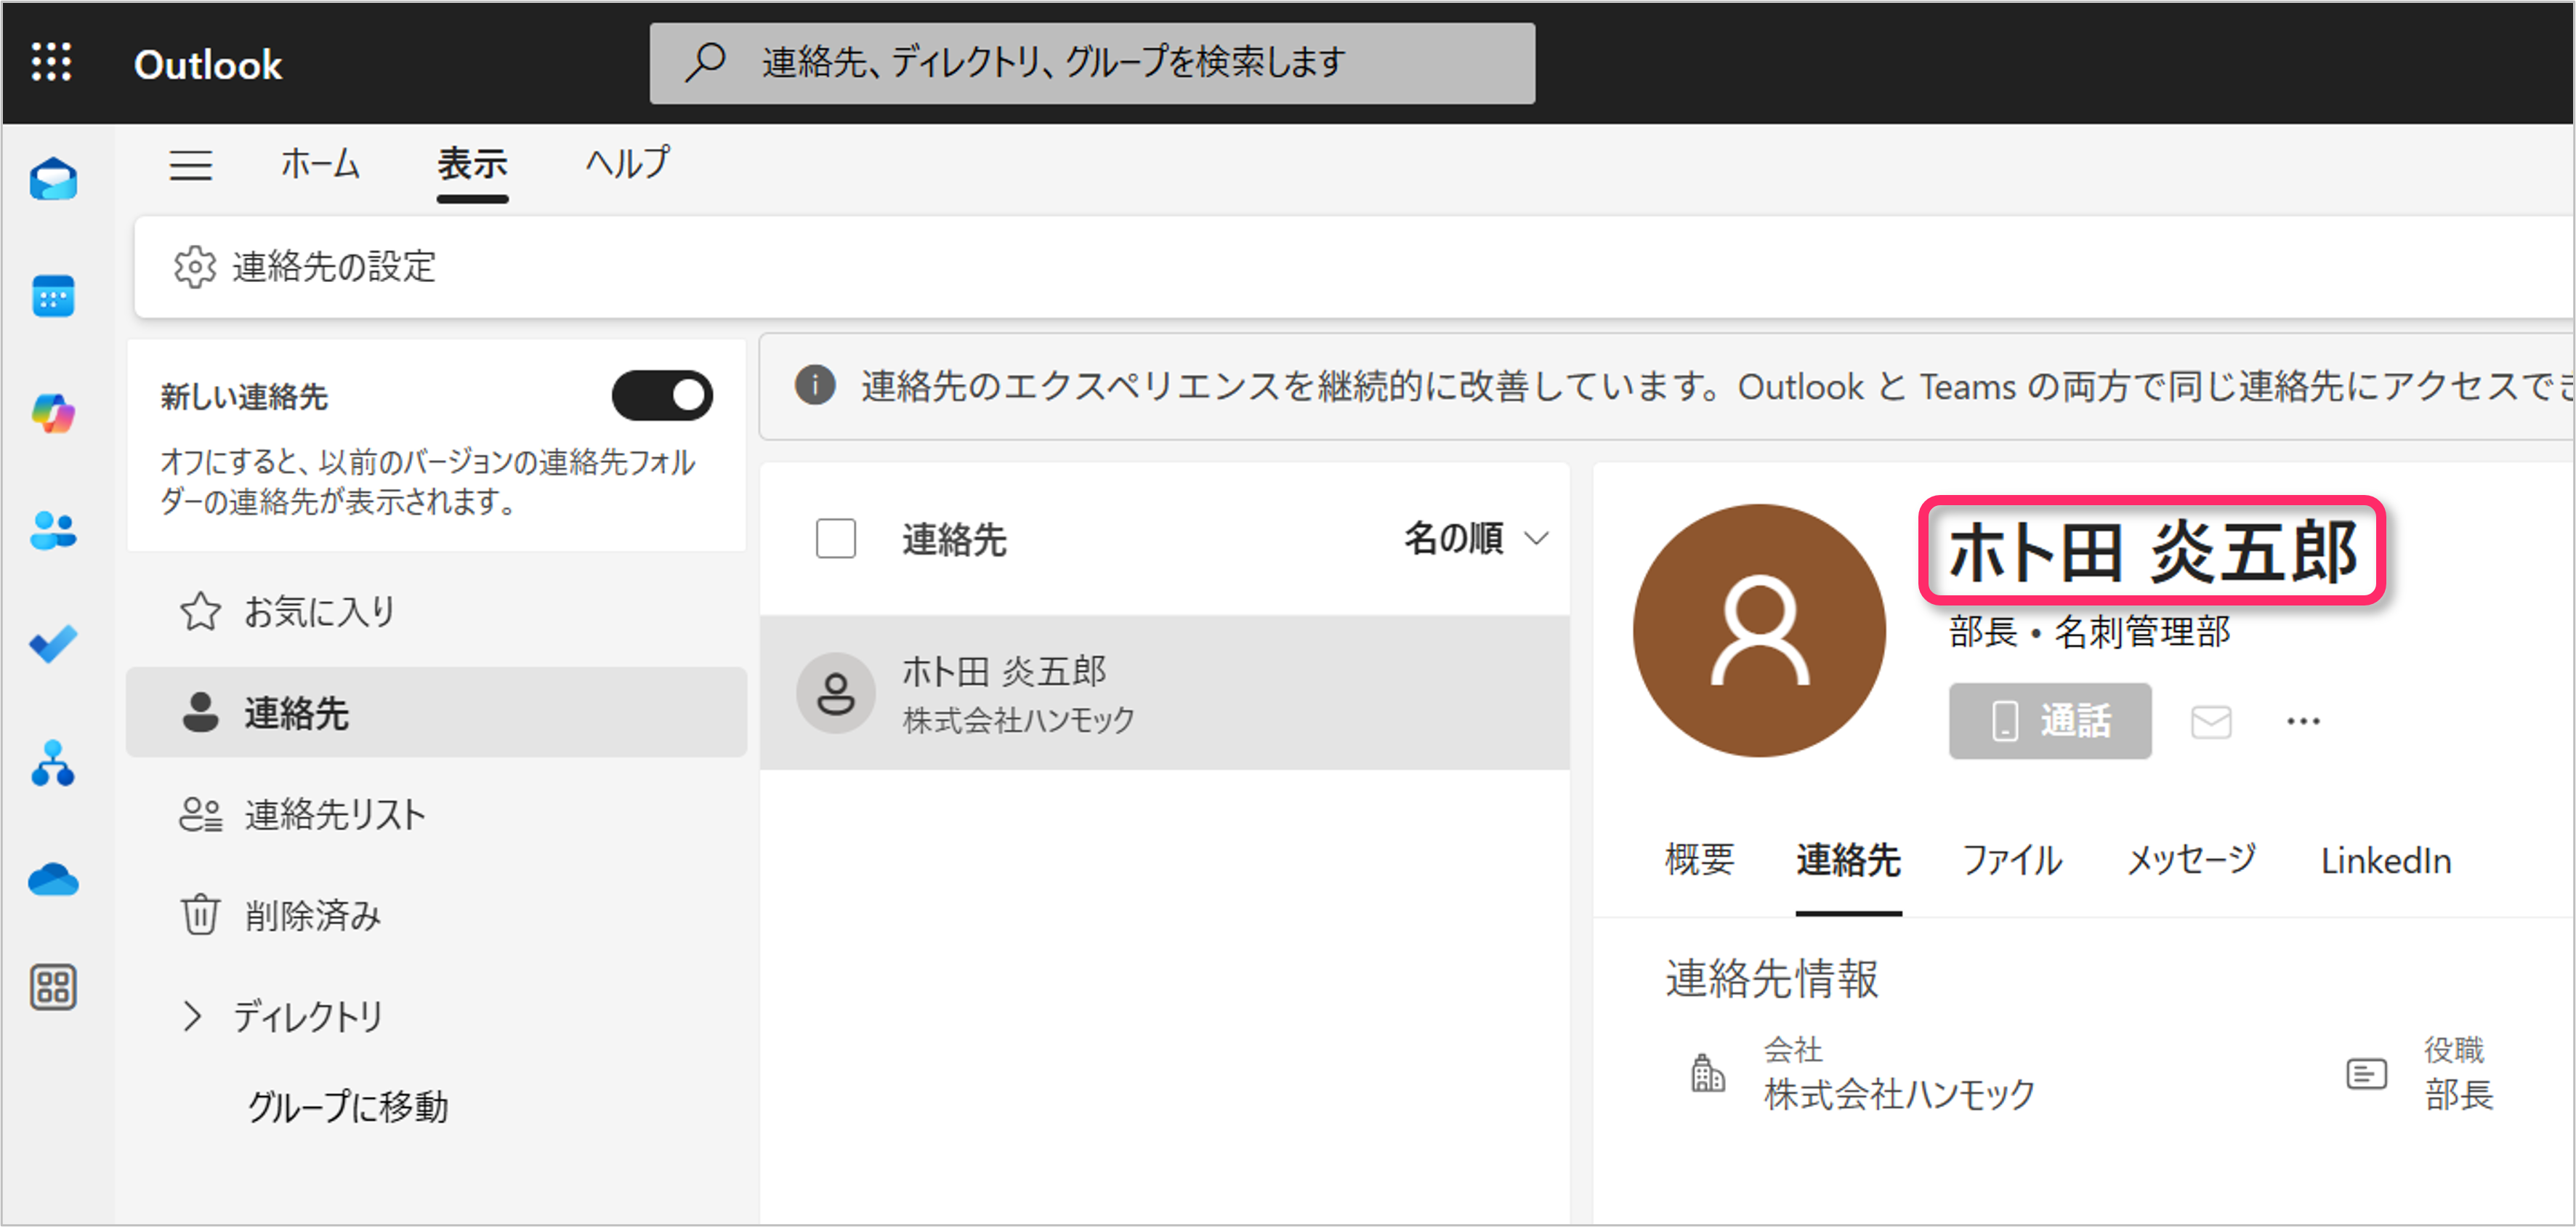Open Calendar icon in sidebar
2576x1227 pixels.
53,296
